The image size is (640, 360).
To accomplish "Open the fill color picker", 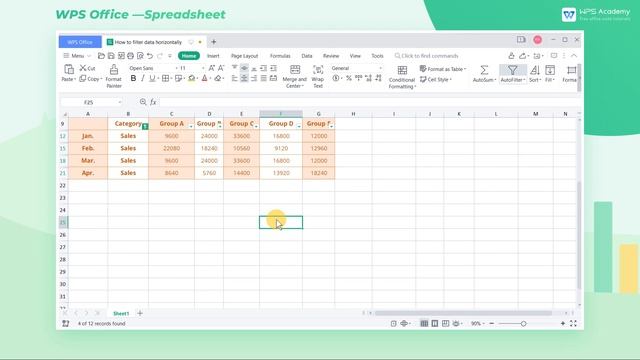I will click(x=191, y=78).
